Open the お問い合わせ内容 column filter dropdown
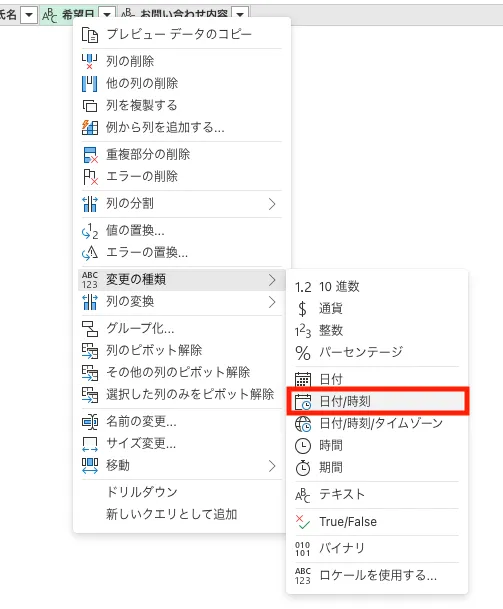Image resolution: width=503 pixels, height=609 pixels. click(240, 15)
